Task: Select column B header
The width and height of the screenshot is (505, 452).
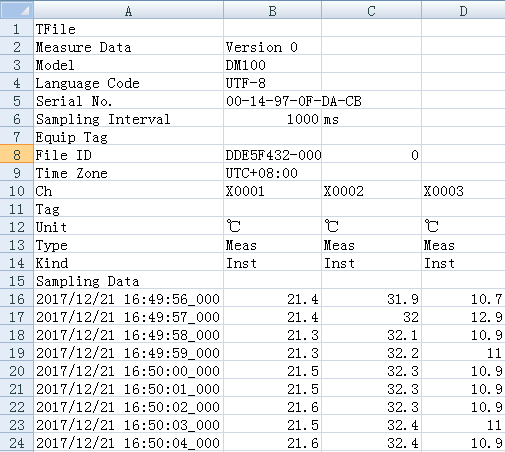Action: pos(272,10)
